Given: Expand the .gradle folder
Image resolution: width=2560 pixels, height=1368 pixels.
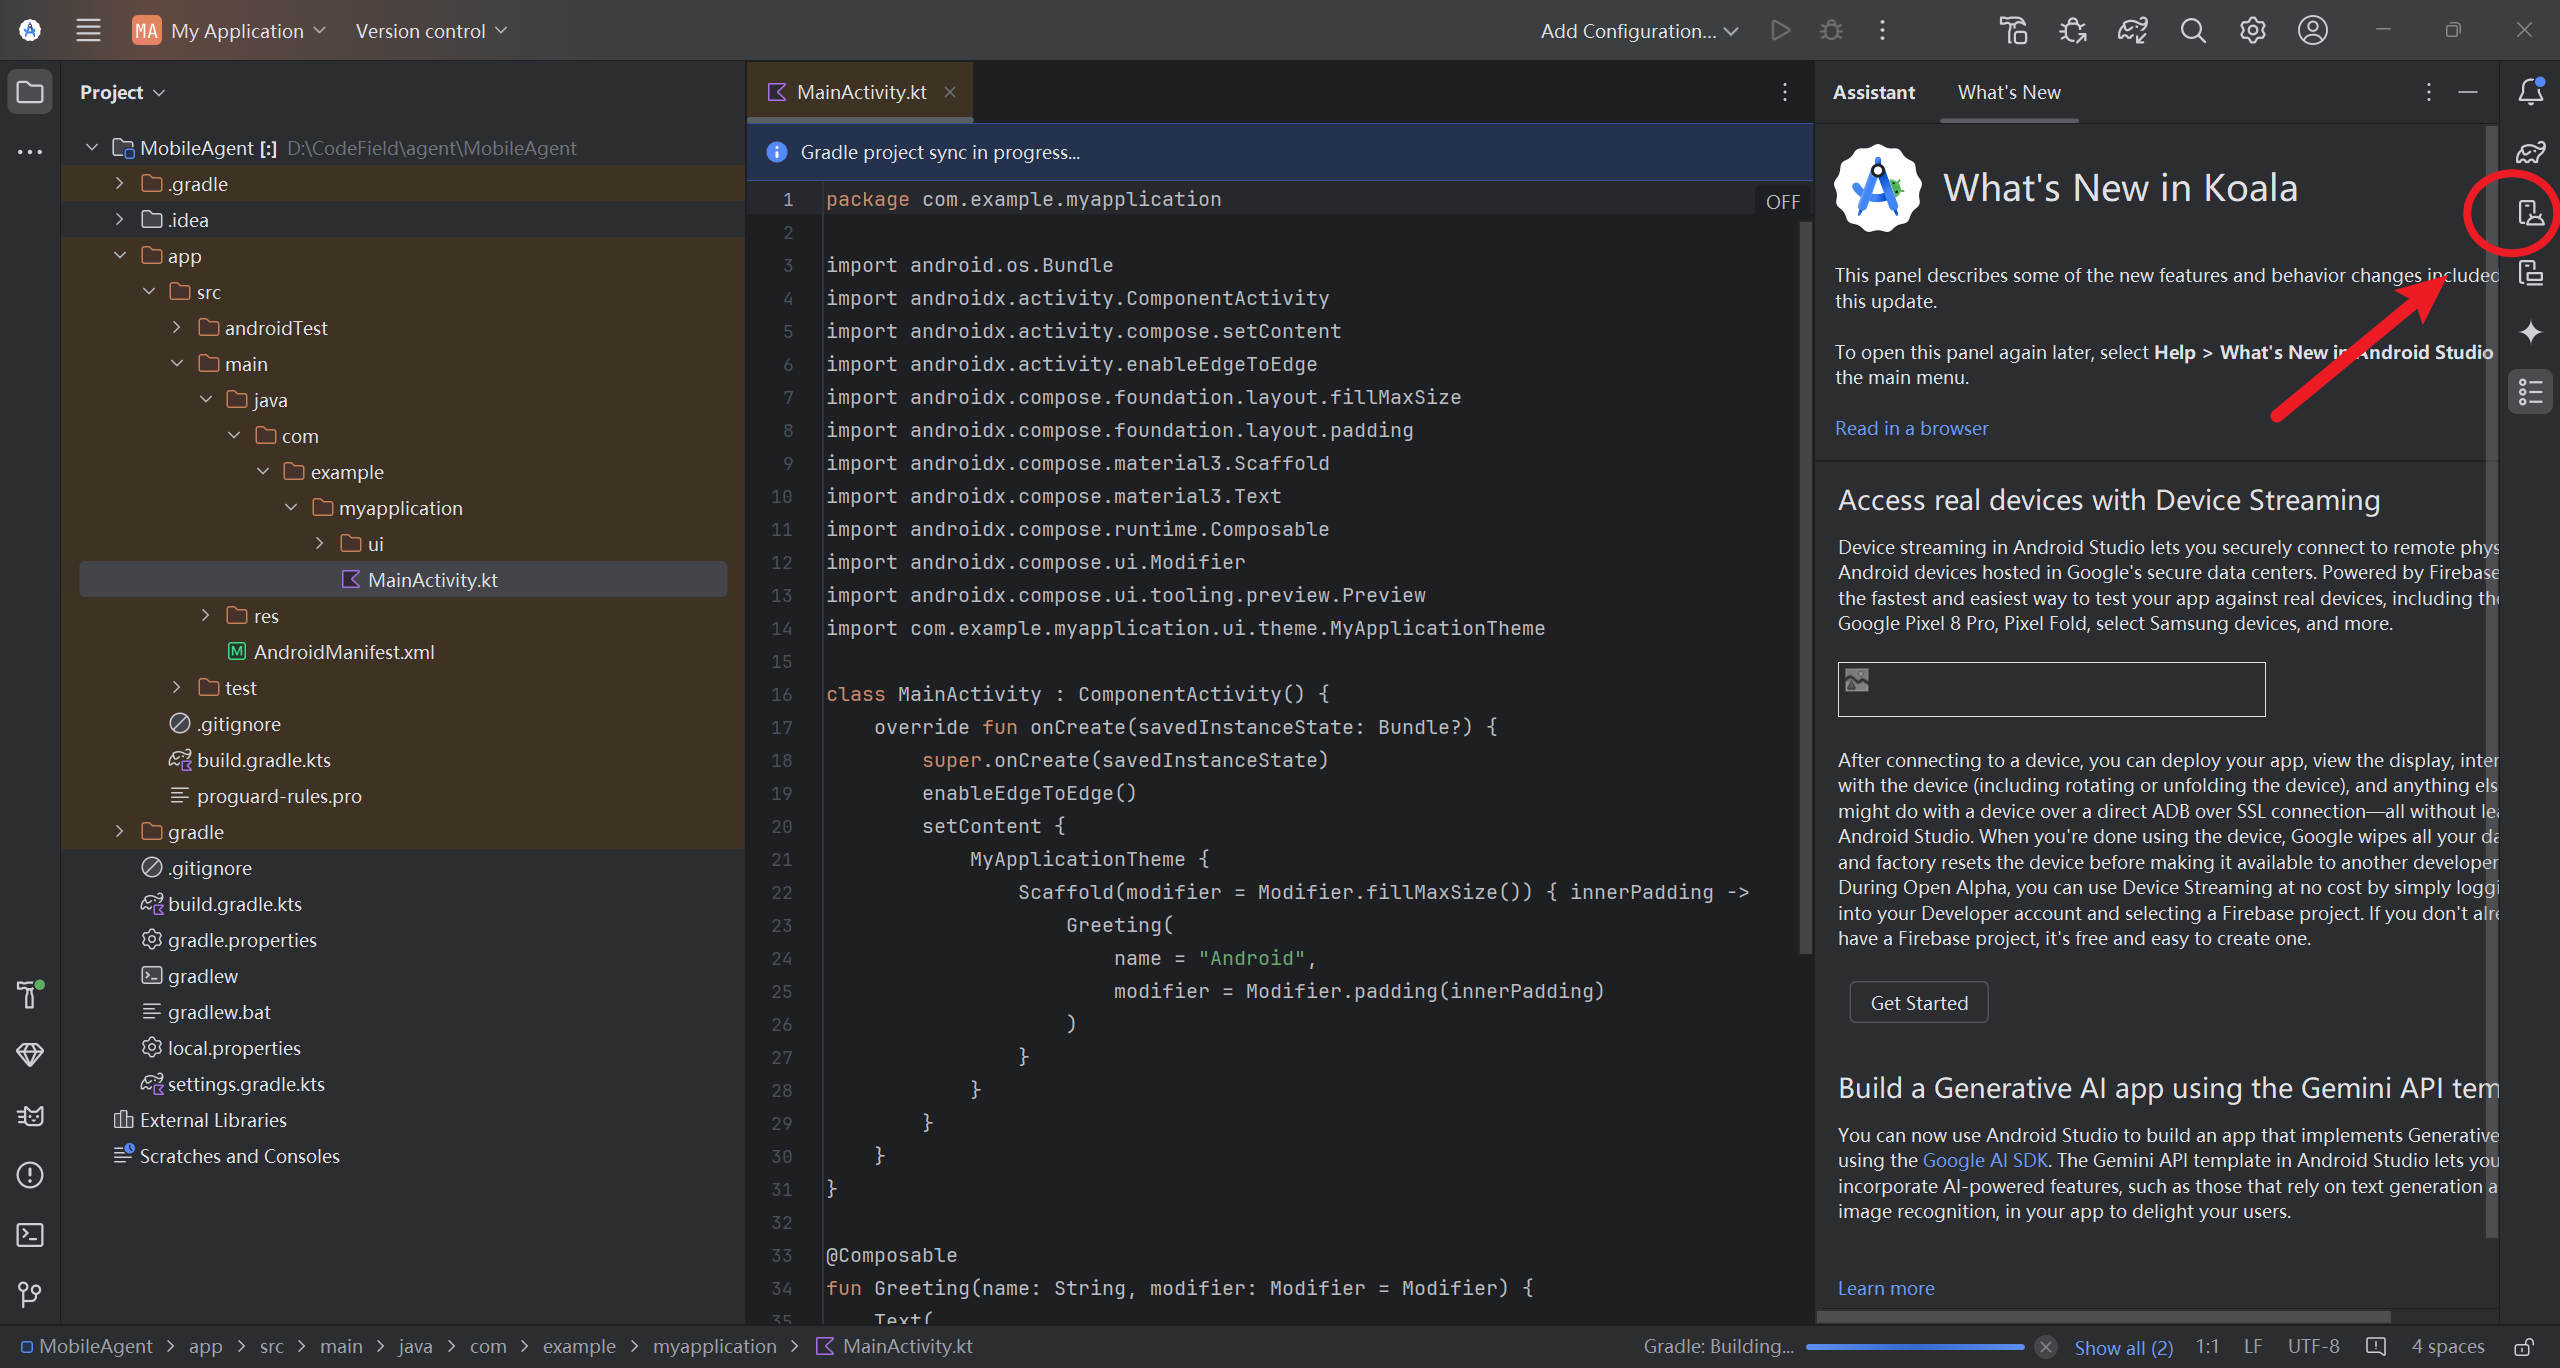Looking at the screenshot, I should (120, 184).
